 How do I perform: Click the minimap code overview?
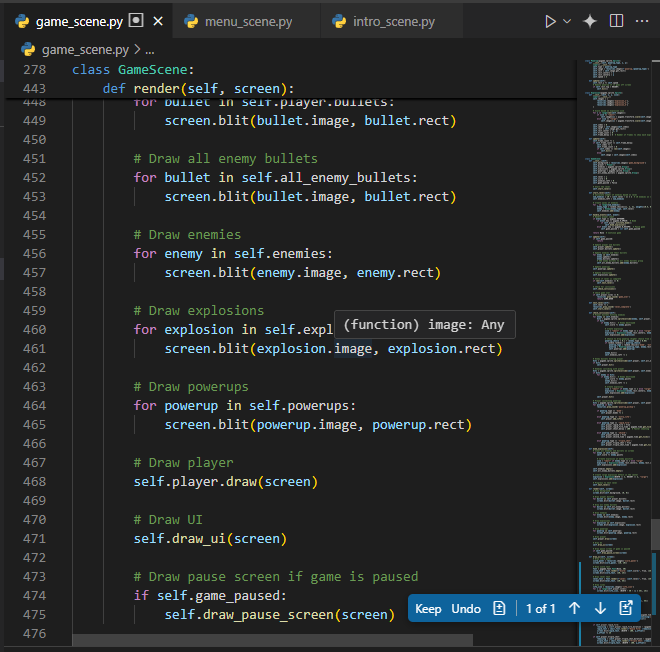tap(615, 300)
